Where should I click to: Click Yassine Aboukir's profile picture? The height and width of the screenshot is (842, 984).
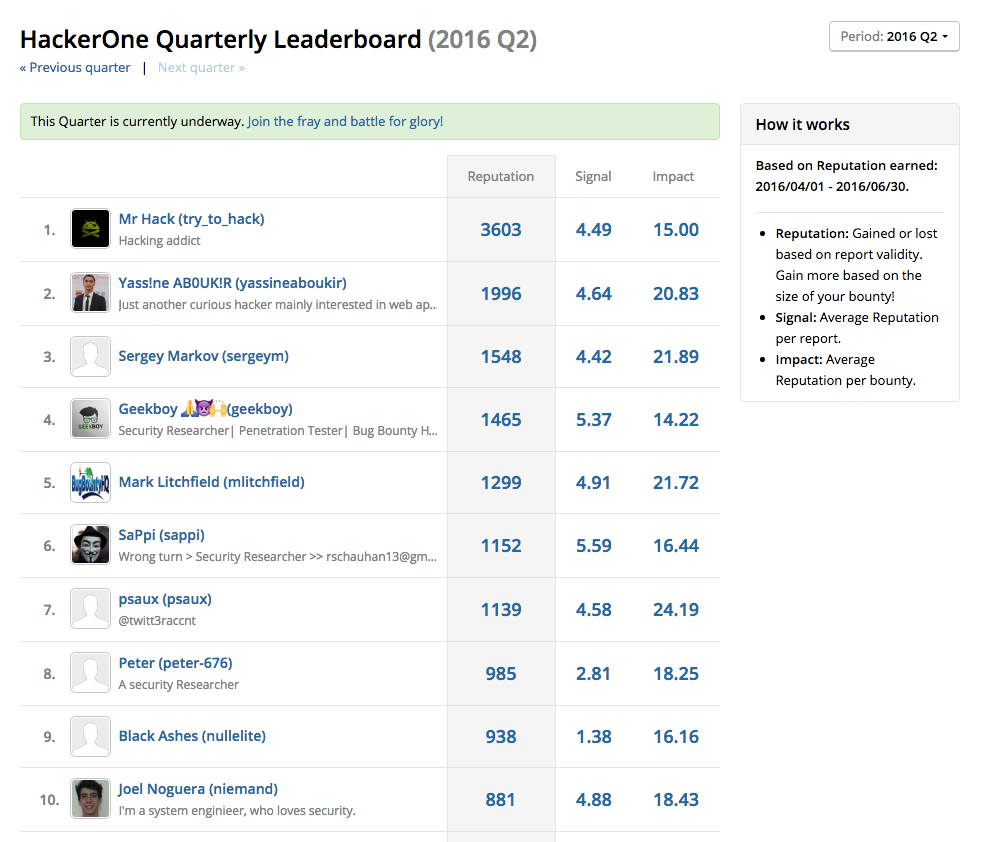[x=90, y=291]
